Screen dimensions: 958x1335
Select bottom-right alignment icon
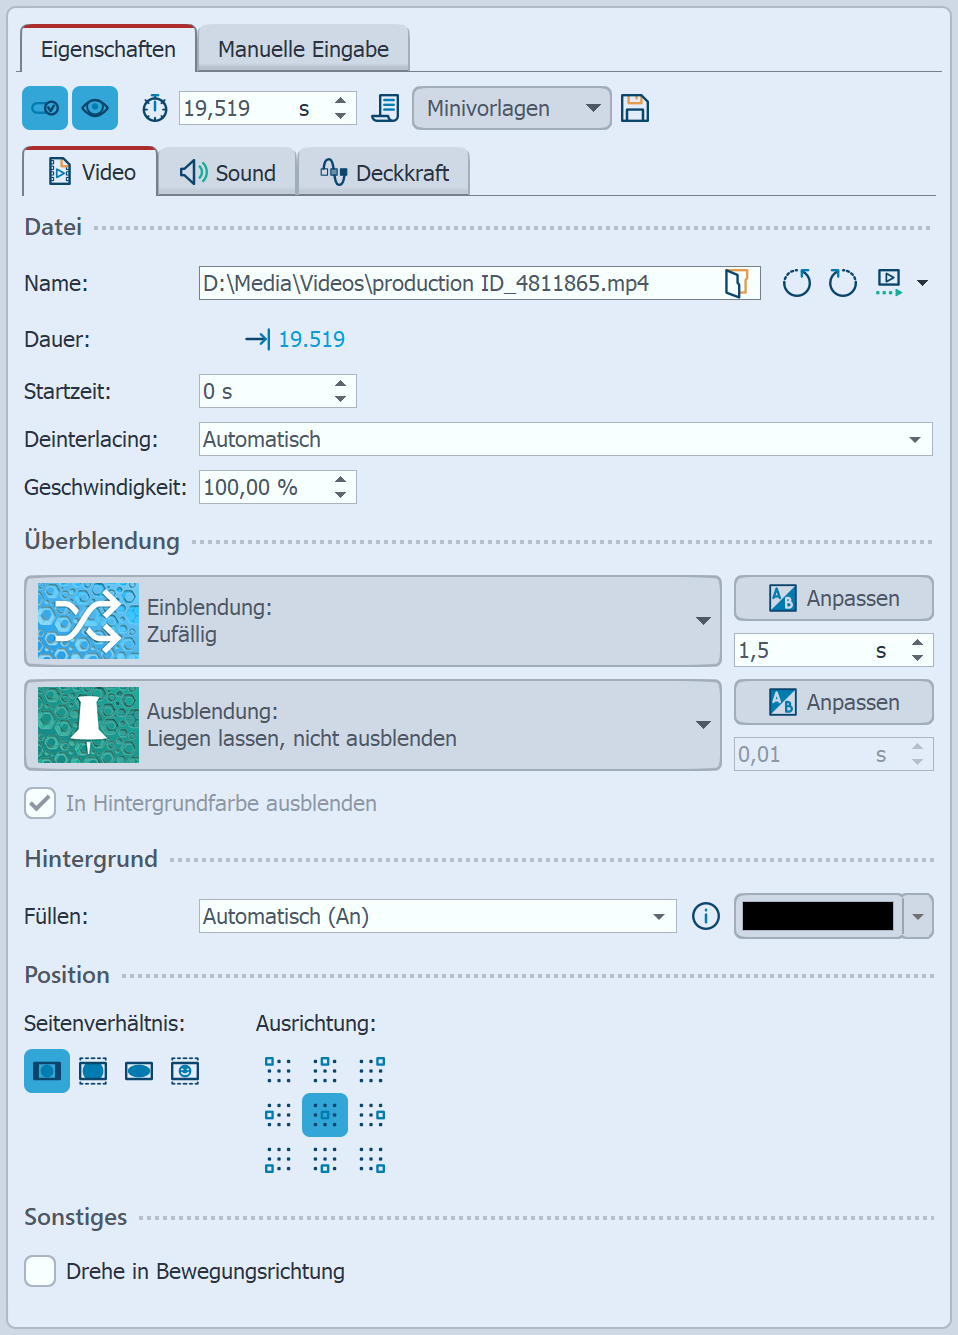pyautogui.click(x=372, y=1160)
